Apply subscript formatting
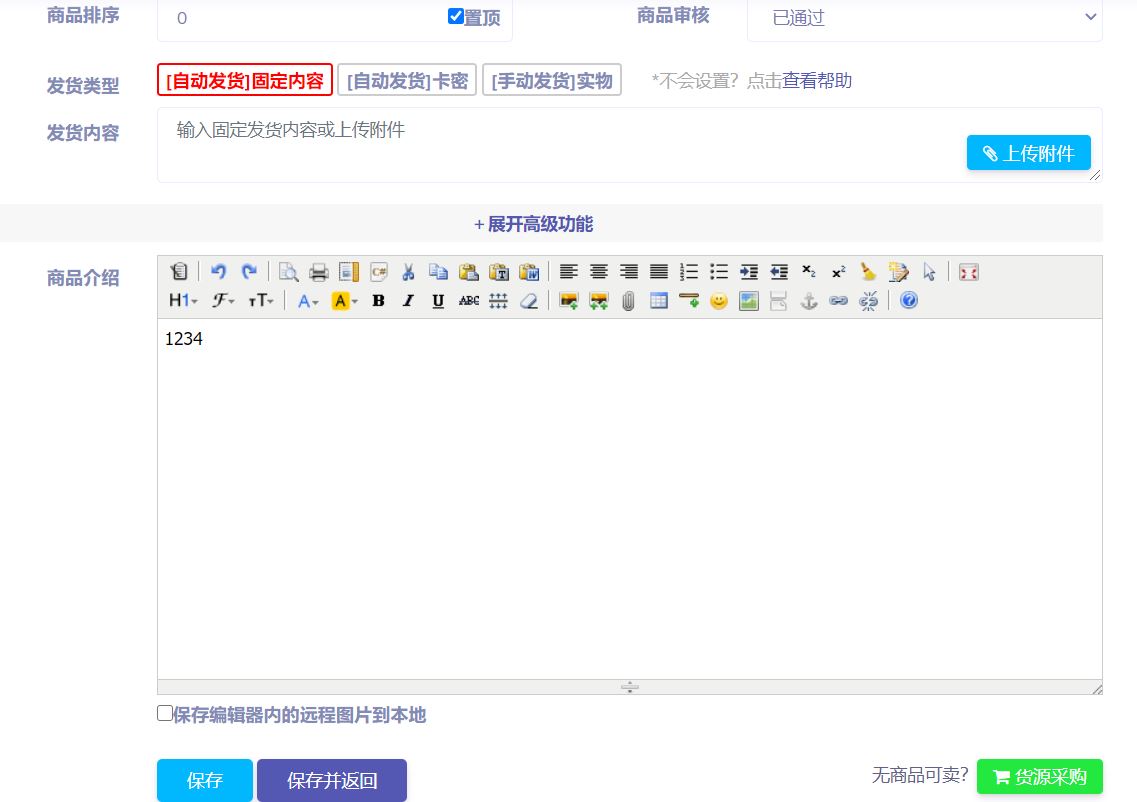Screen dimensions: 1137x802 809,272
